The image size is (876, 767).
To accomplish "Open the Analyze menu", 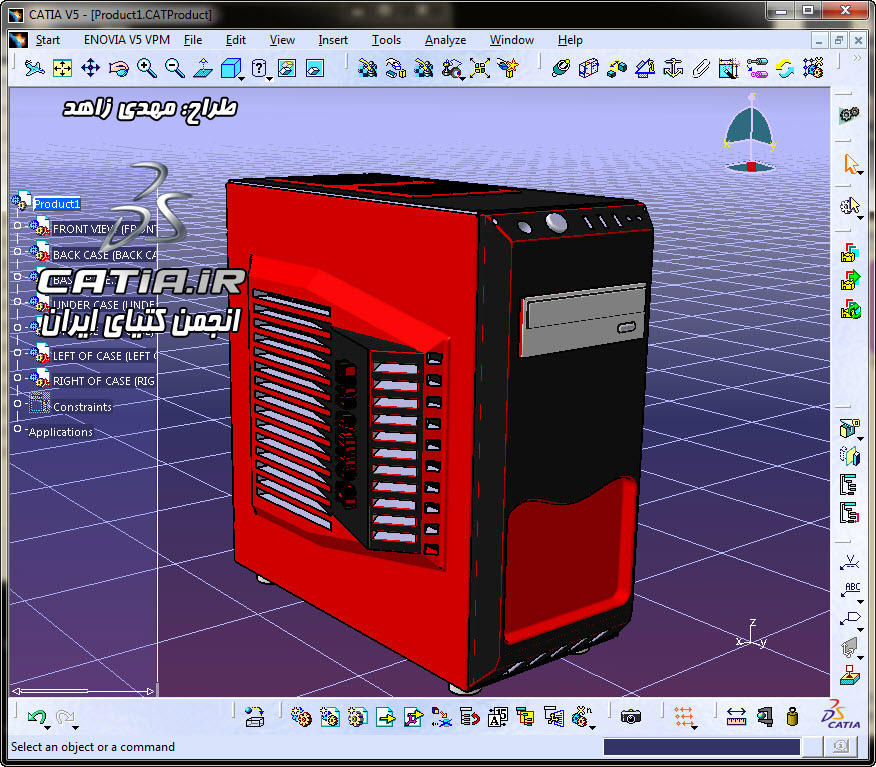I will (445, 40).
